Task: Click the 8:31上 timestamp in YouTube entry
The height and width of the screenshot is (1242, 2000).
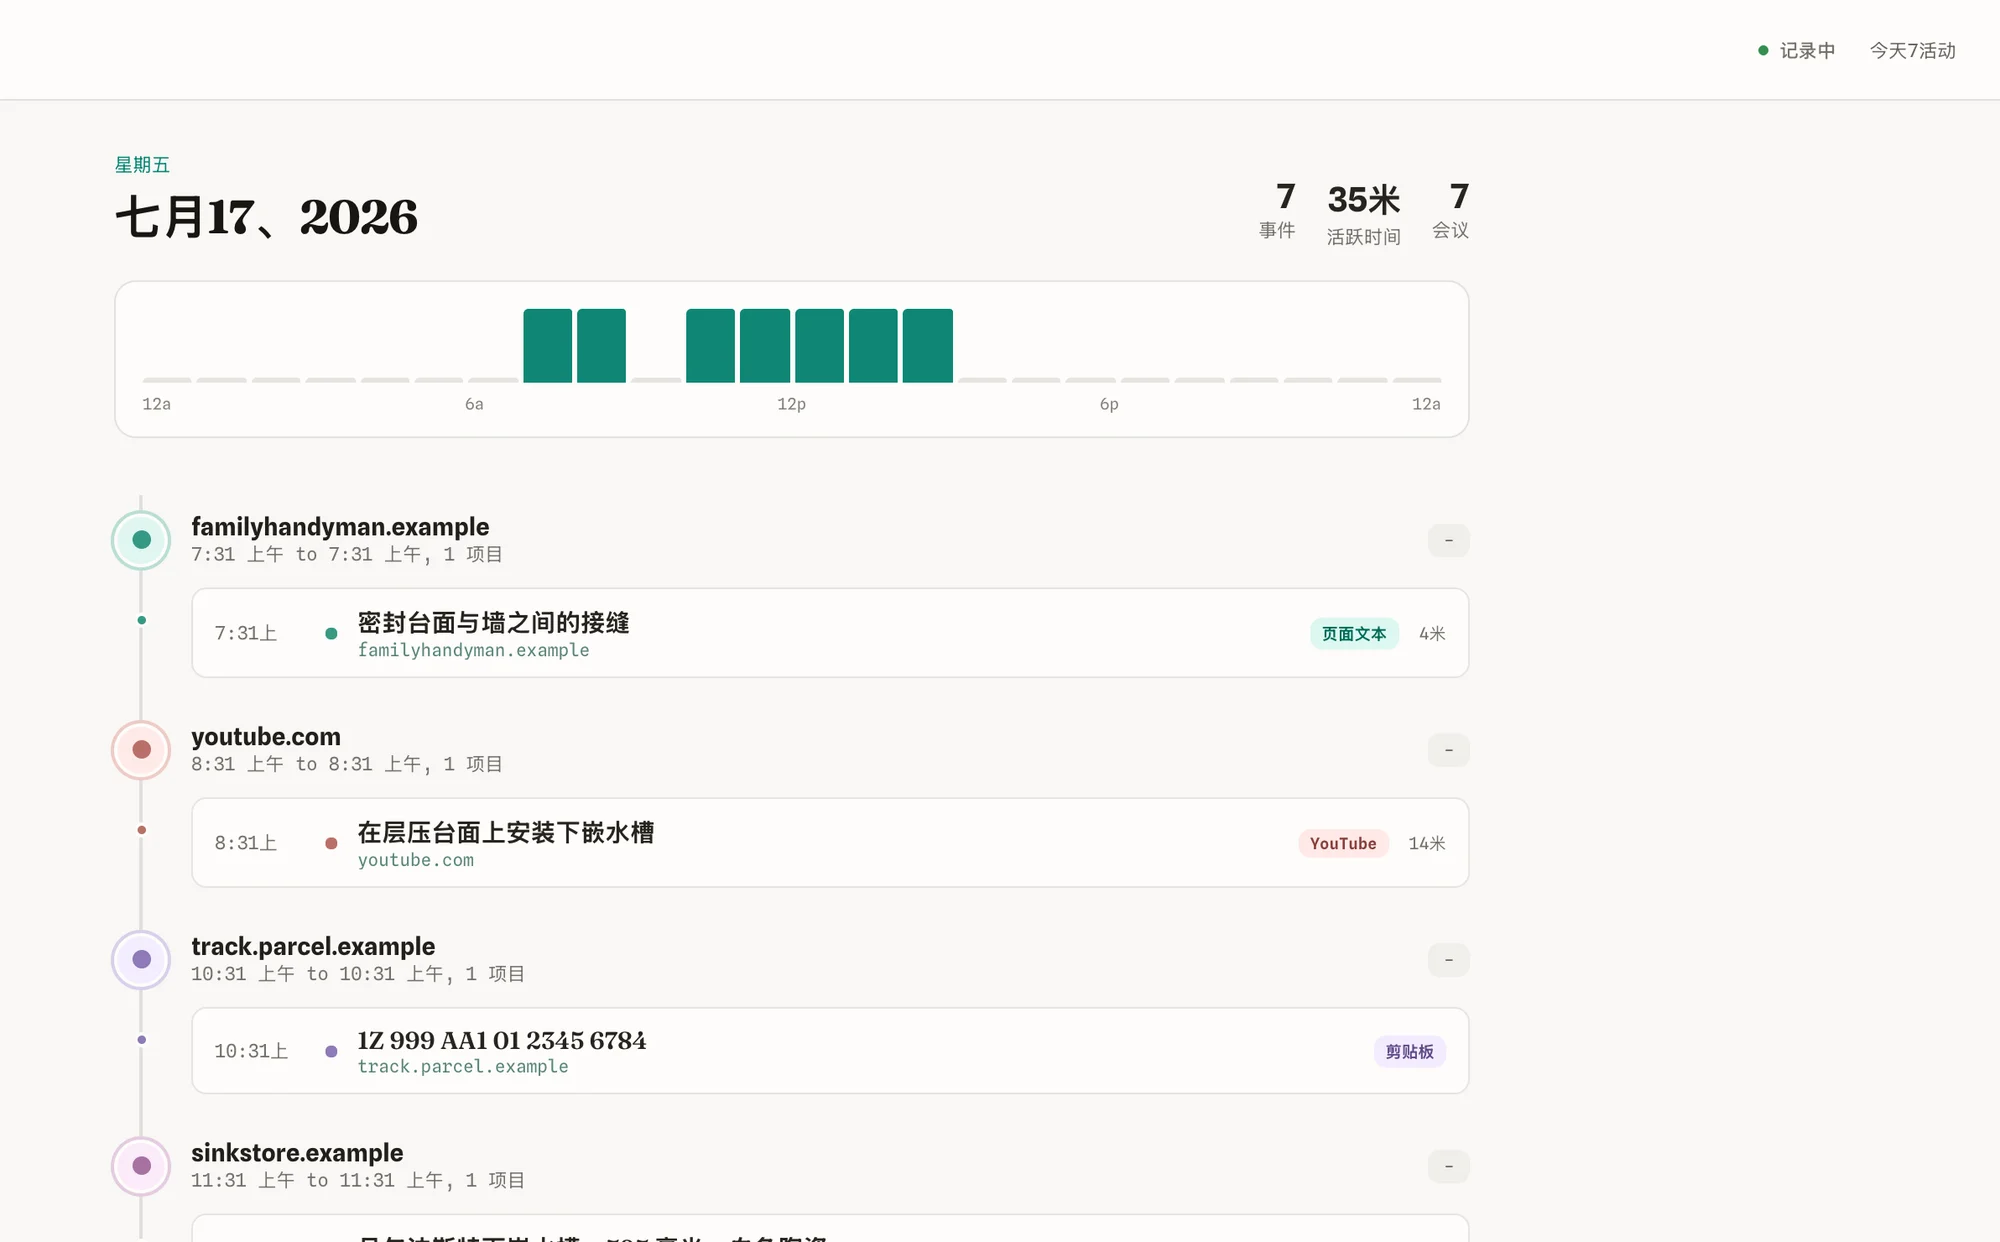Action: [246, 843]
